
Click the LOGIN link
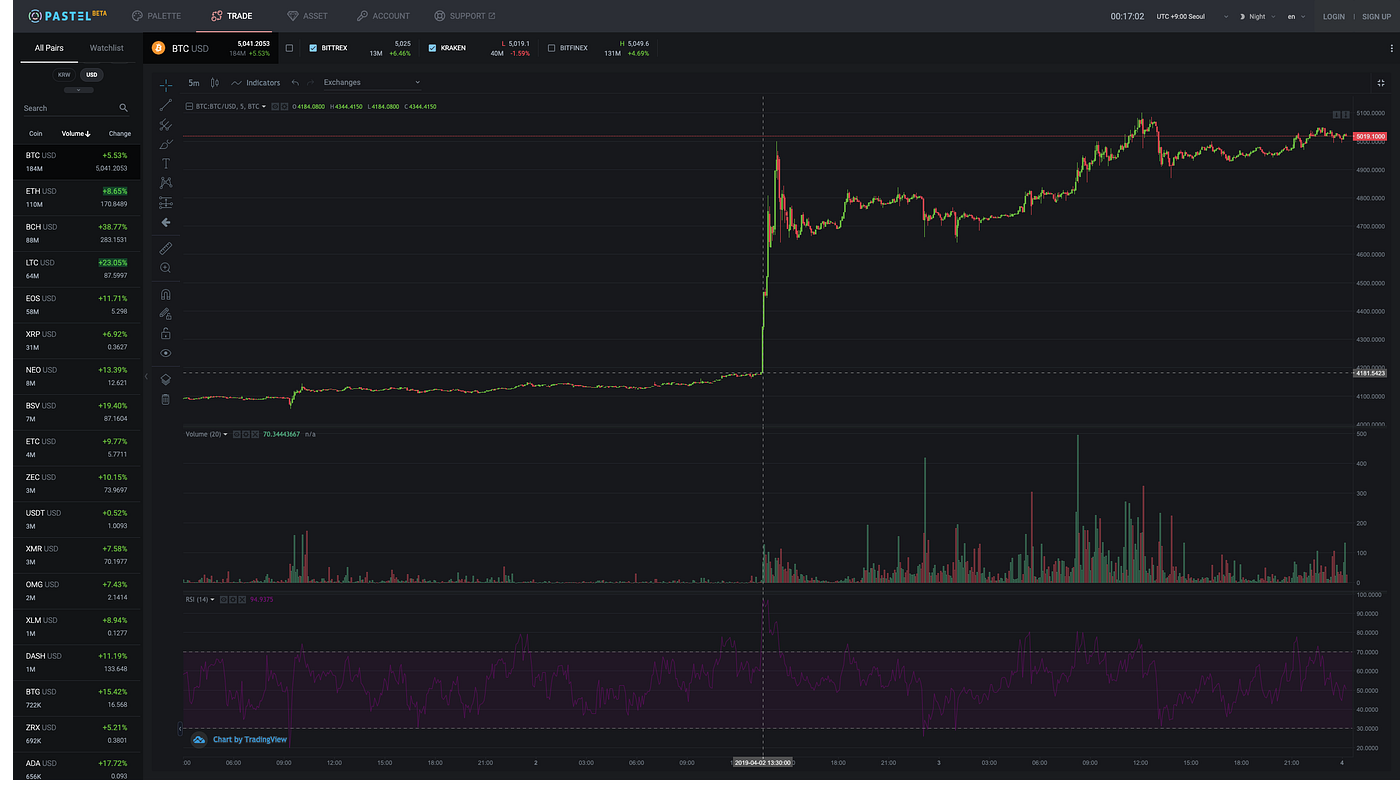tap(1334, 16)
